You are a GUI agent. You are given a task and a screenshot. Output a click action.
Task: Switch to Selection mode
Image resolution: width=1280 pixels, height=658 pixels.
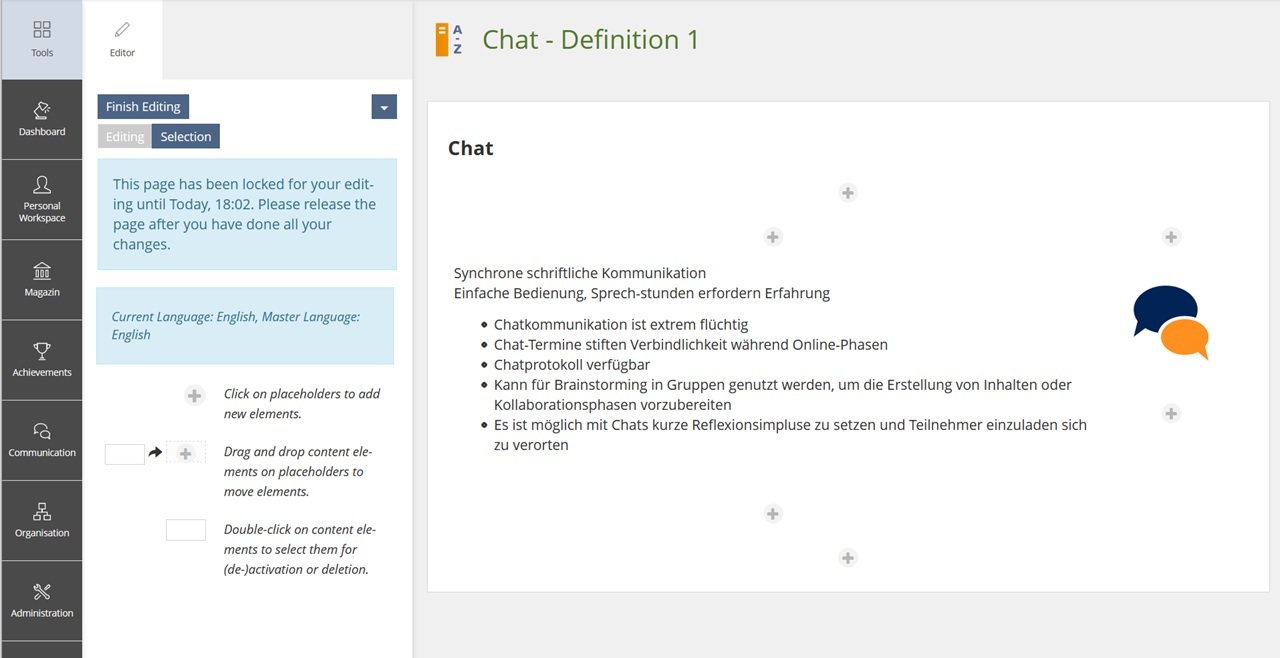click(x=186, y=137)
